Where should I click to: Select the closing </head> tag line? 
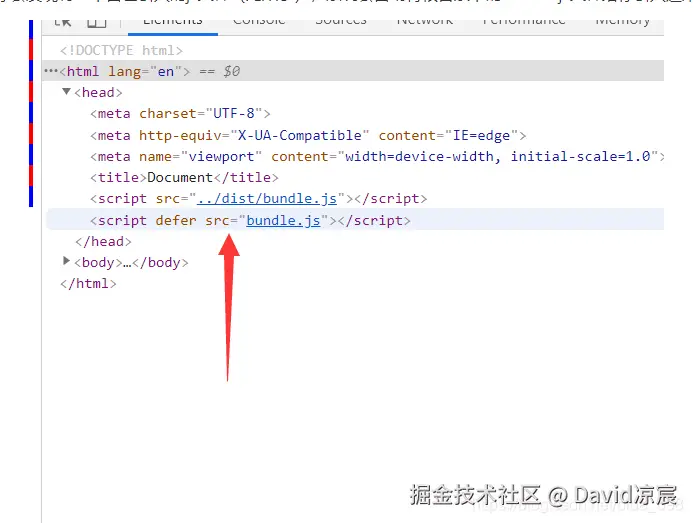tap(103, 241)
